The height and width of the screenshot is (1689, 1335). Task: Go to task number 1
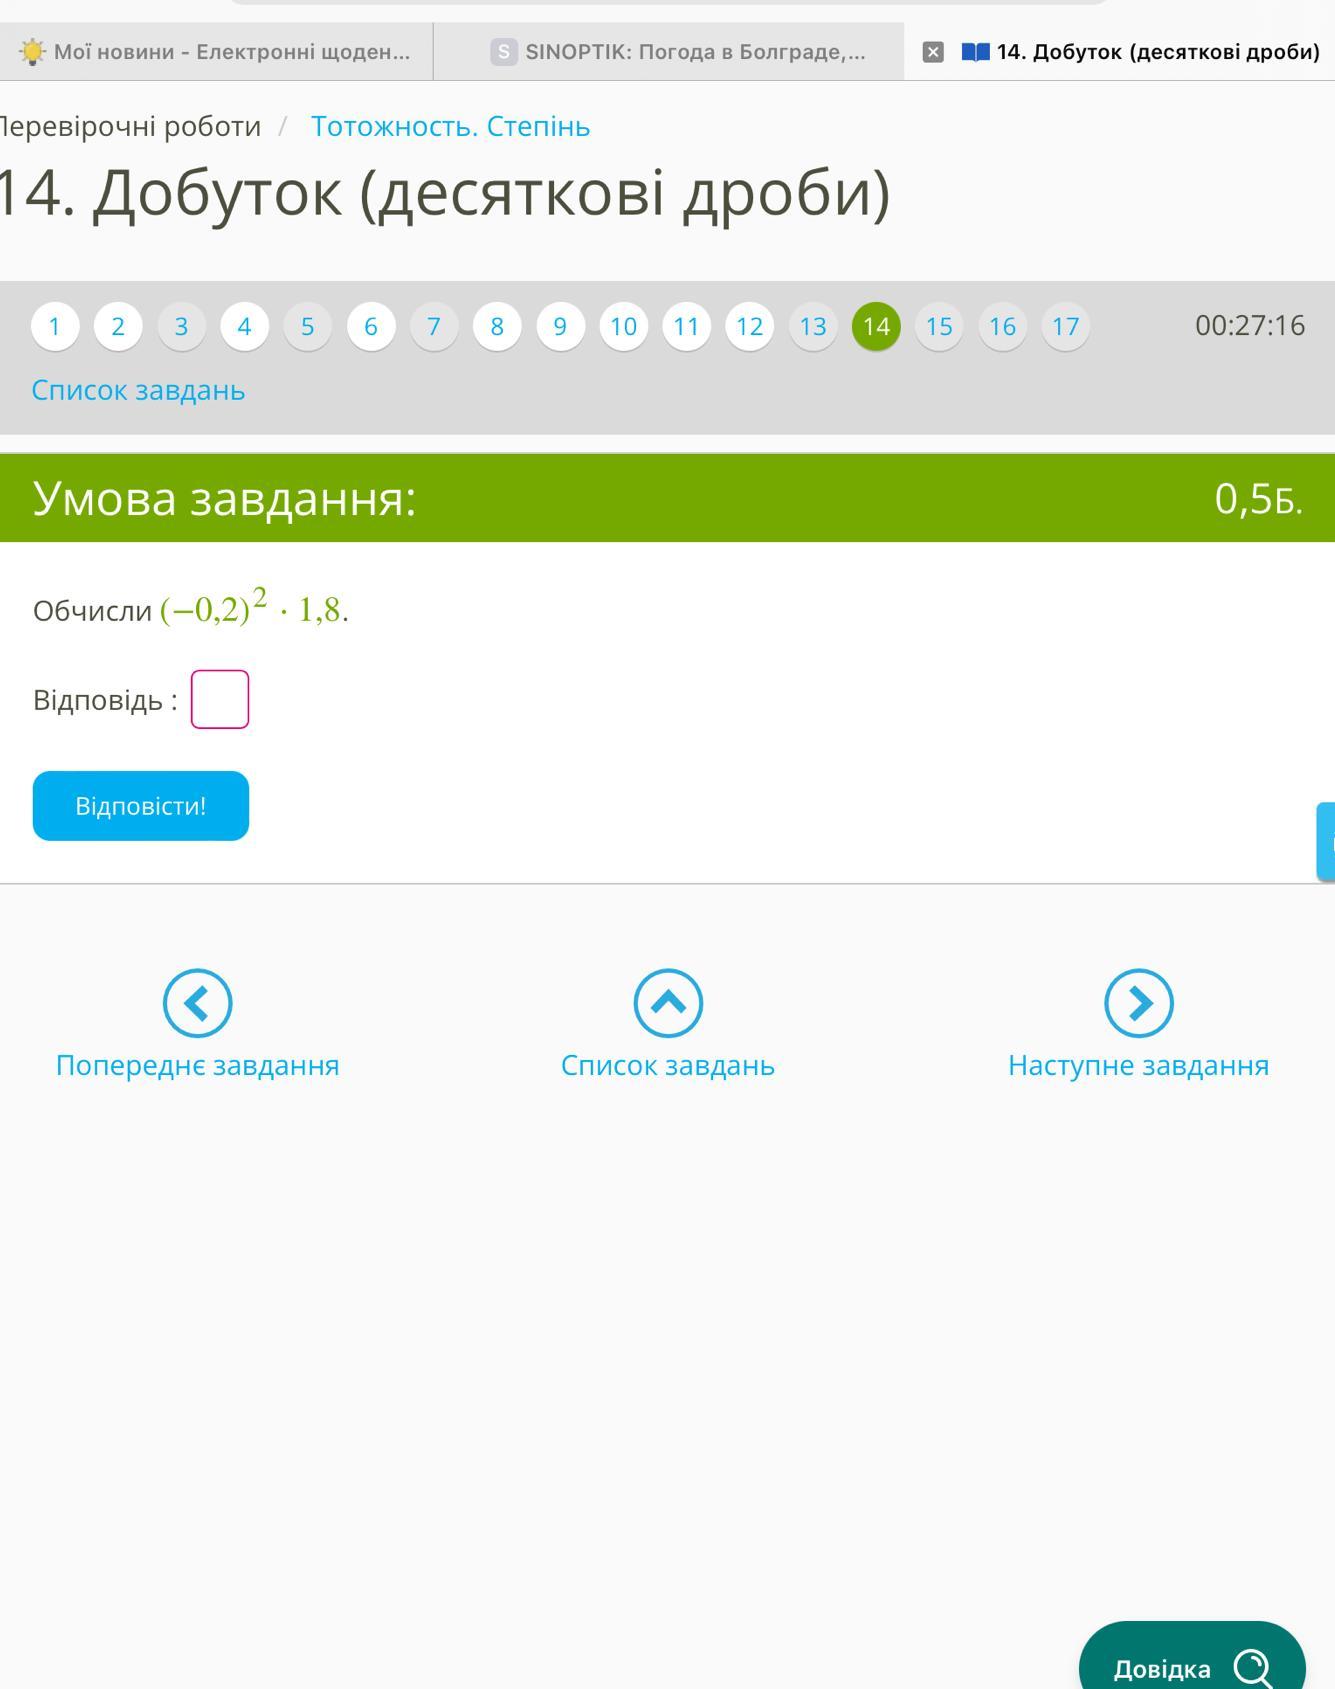click(x=55, y=327)
